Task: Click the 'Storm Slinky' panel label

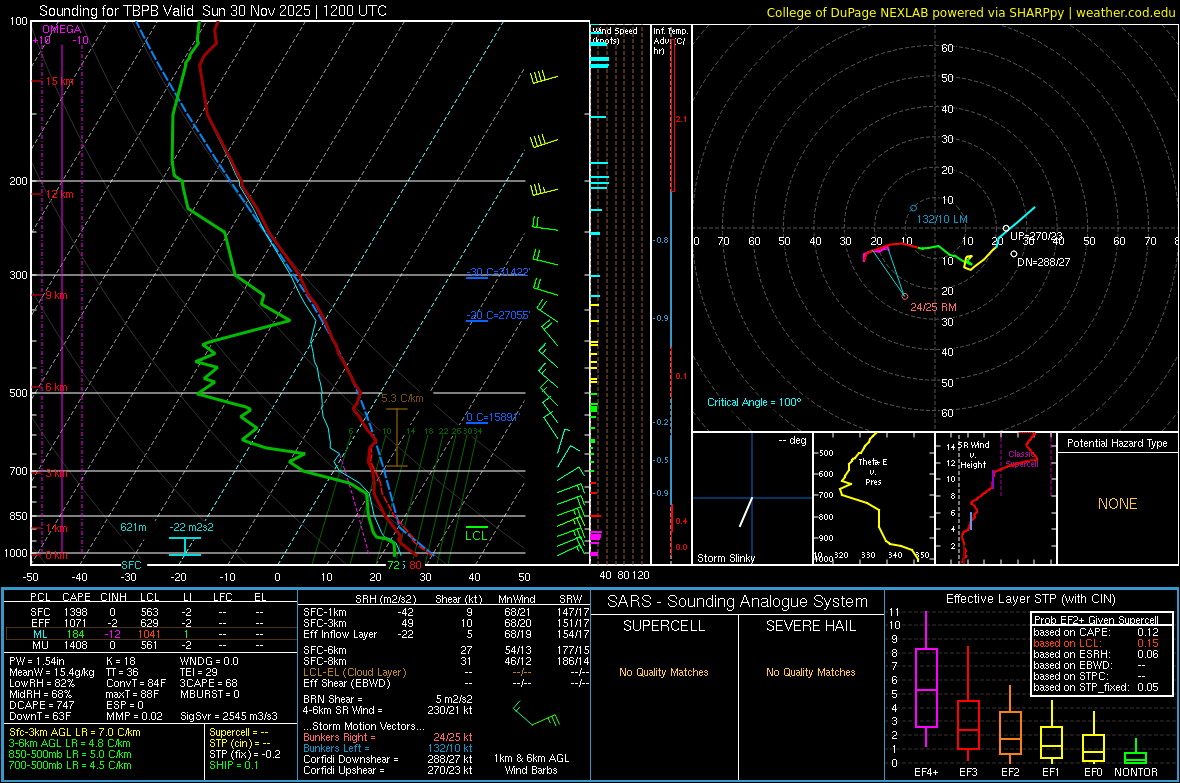Action: pos(725,558)
